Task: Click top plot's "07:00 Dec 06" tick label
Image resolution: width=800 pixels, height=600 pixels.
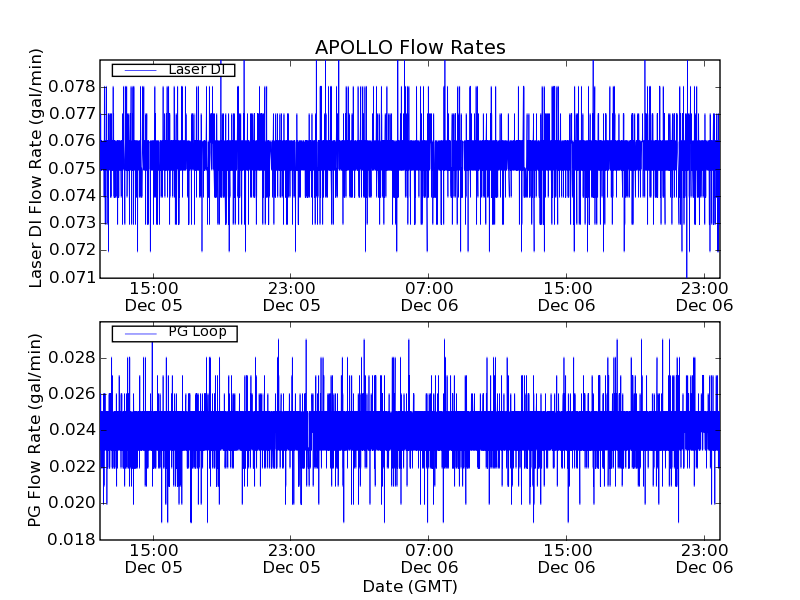Action: pyautogui.click(x=428, y=296)
